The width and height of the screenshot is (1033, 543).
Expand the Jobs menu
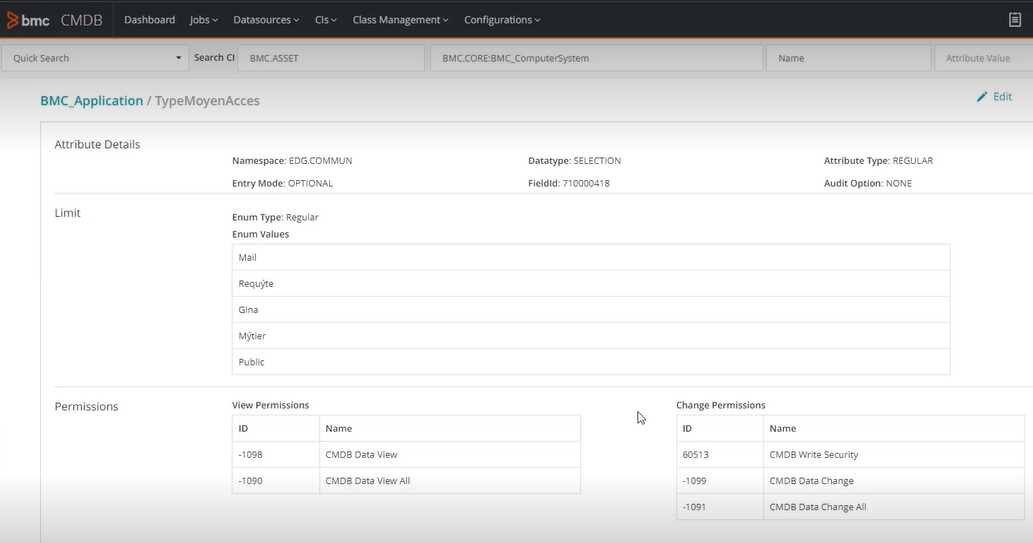coord(204,20)
